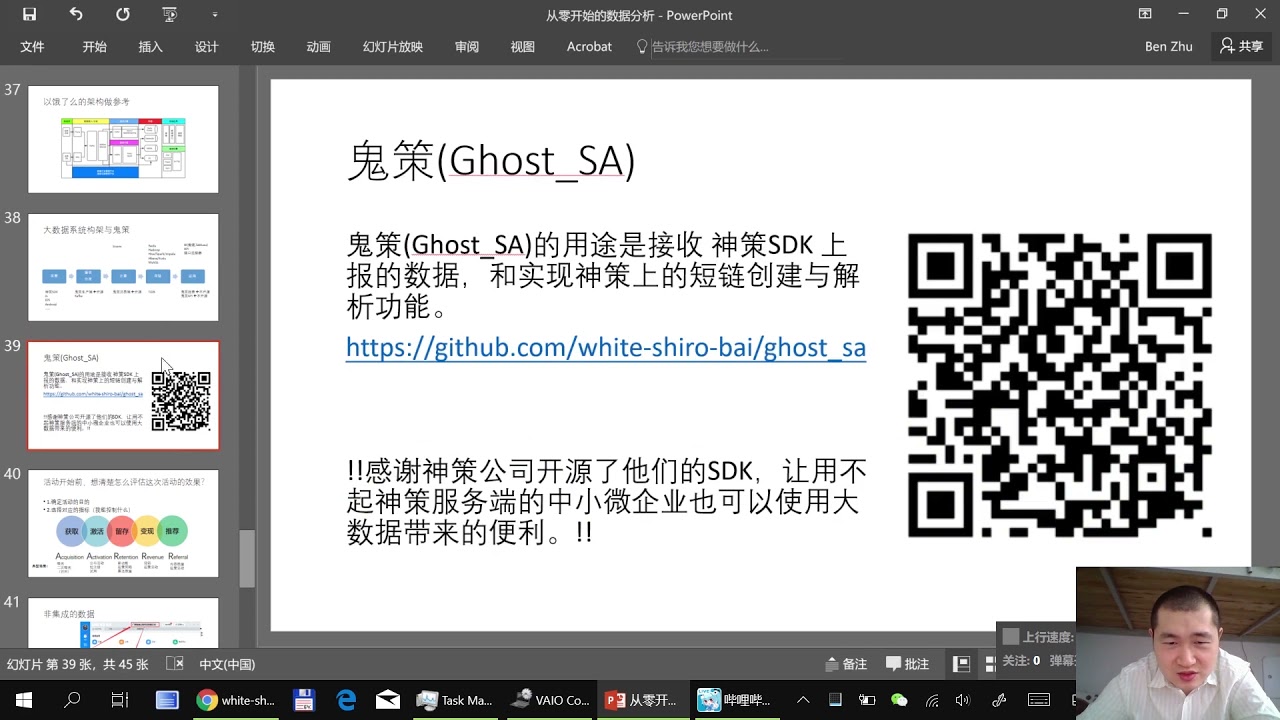Screen dimensions: 1280x720
Task: Toggle the 备注 notes pane
Action: point(846,664)
